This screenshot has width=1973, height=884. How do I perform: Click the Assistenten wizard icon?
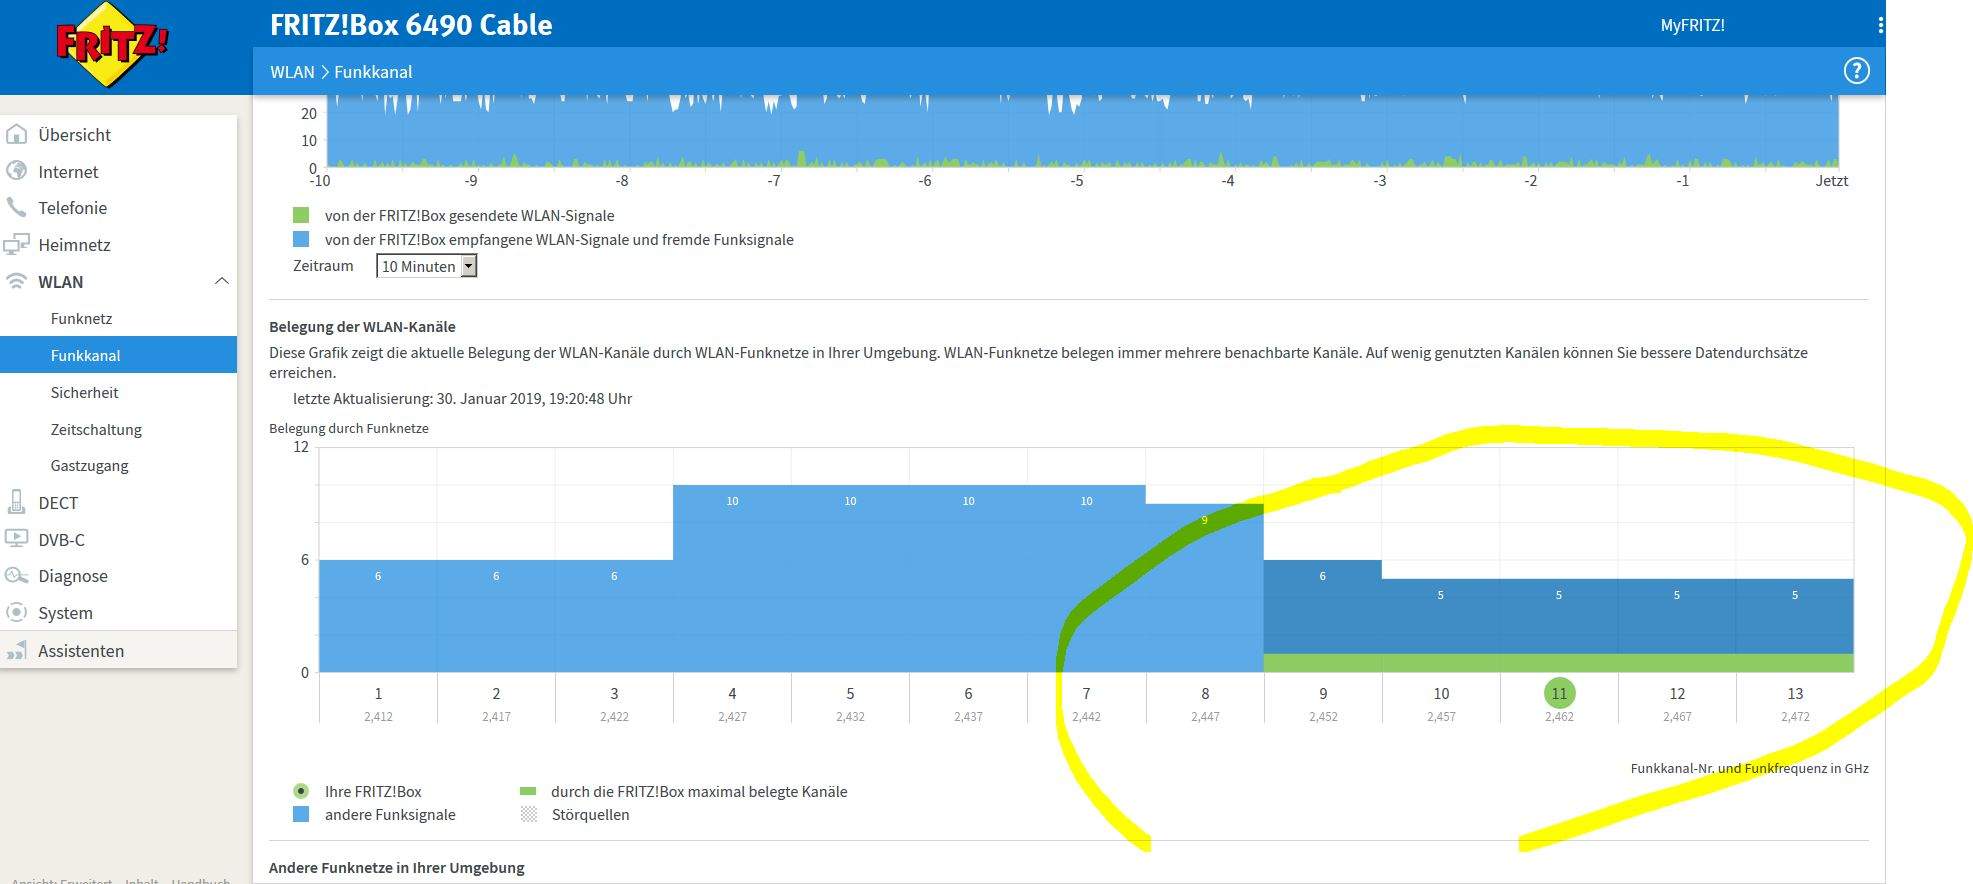point(17,651)
